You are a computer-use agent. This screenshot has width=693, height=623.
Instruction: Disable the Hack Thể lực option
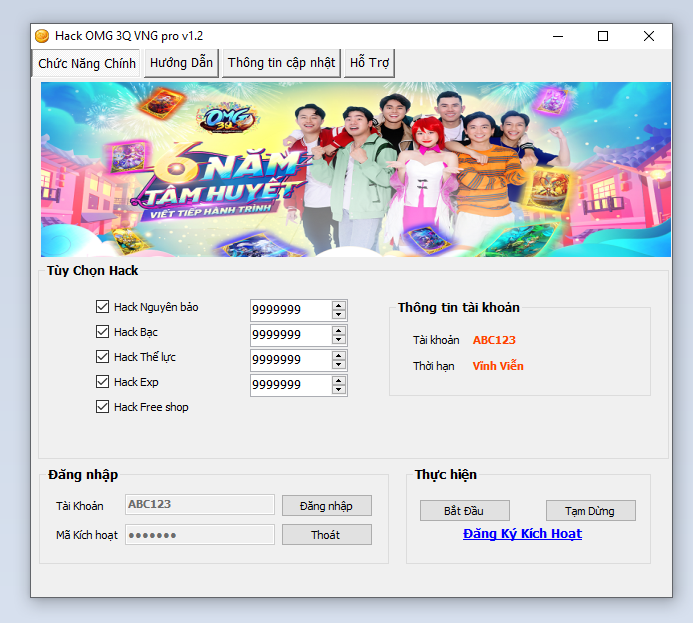[x=102, y=357]
